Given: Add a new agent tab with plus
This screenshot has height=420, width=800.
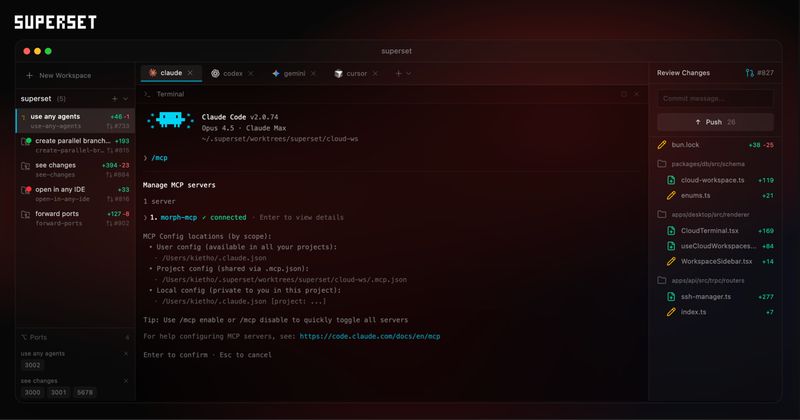Looking at the screenshot, I should pyautogui.click(x=398, y=73).
